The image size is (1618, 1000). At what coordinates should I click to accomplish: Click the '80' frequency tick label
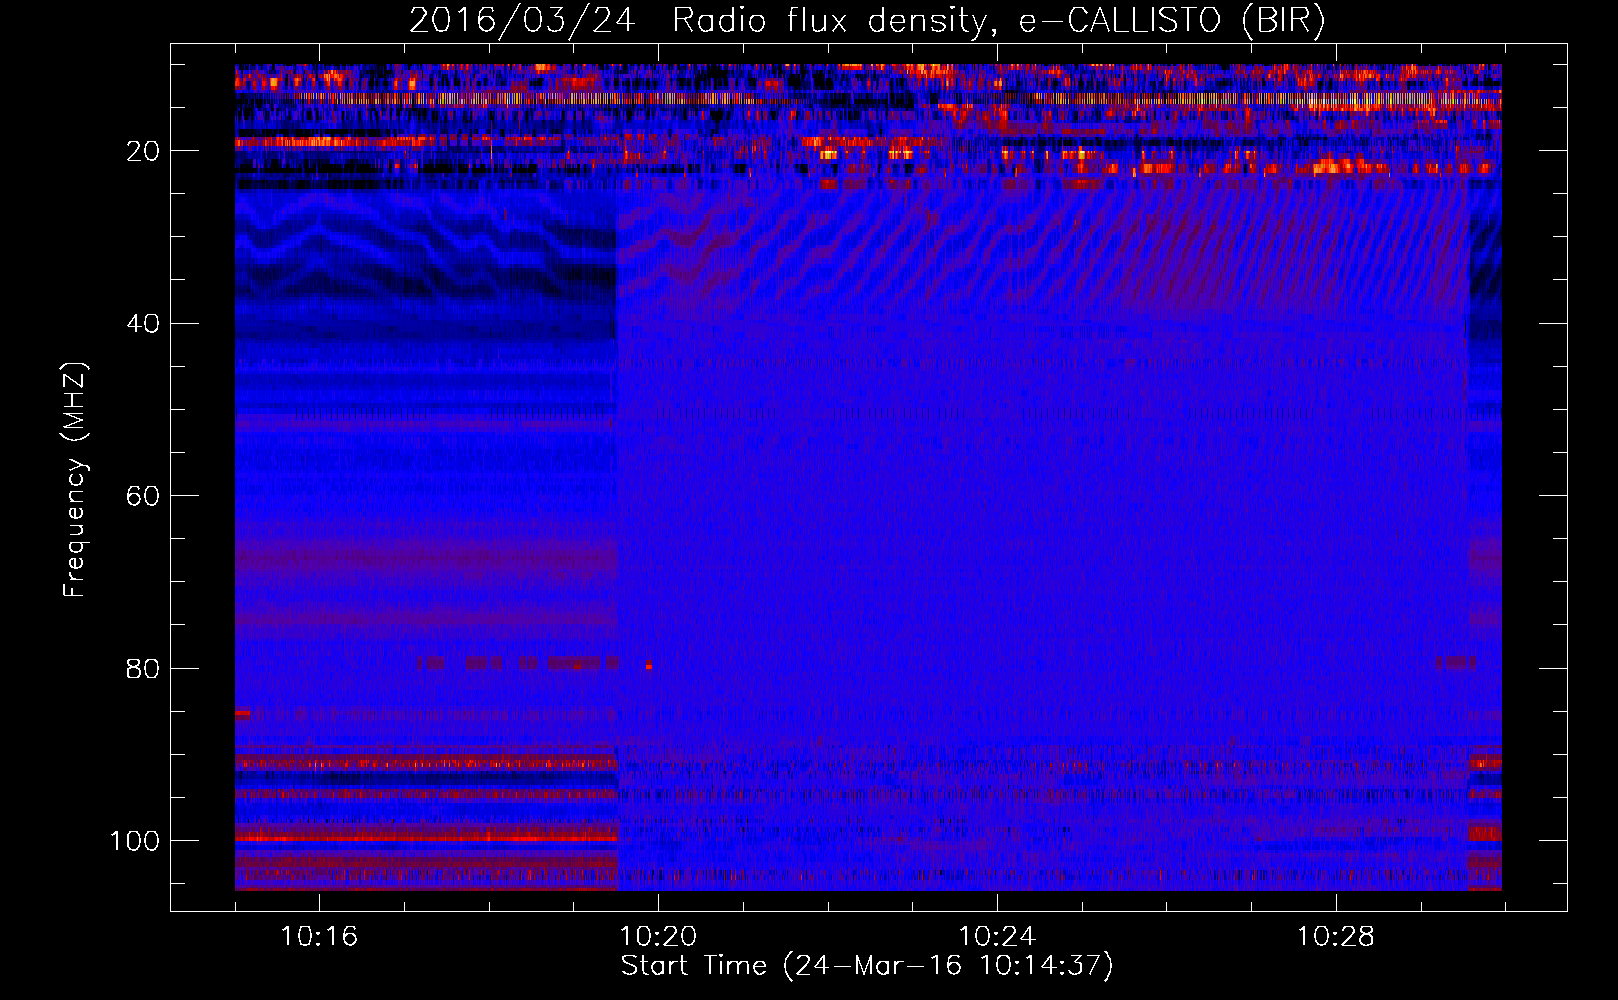pyautogui.click(x=143, y=669)
